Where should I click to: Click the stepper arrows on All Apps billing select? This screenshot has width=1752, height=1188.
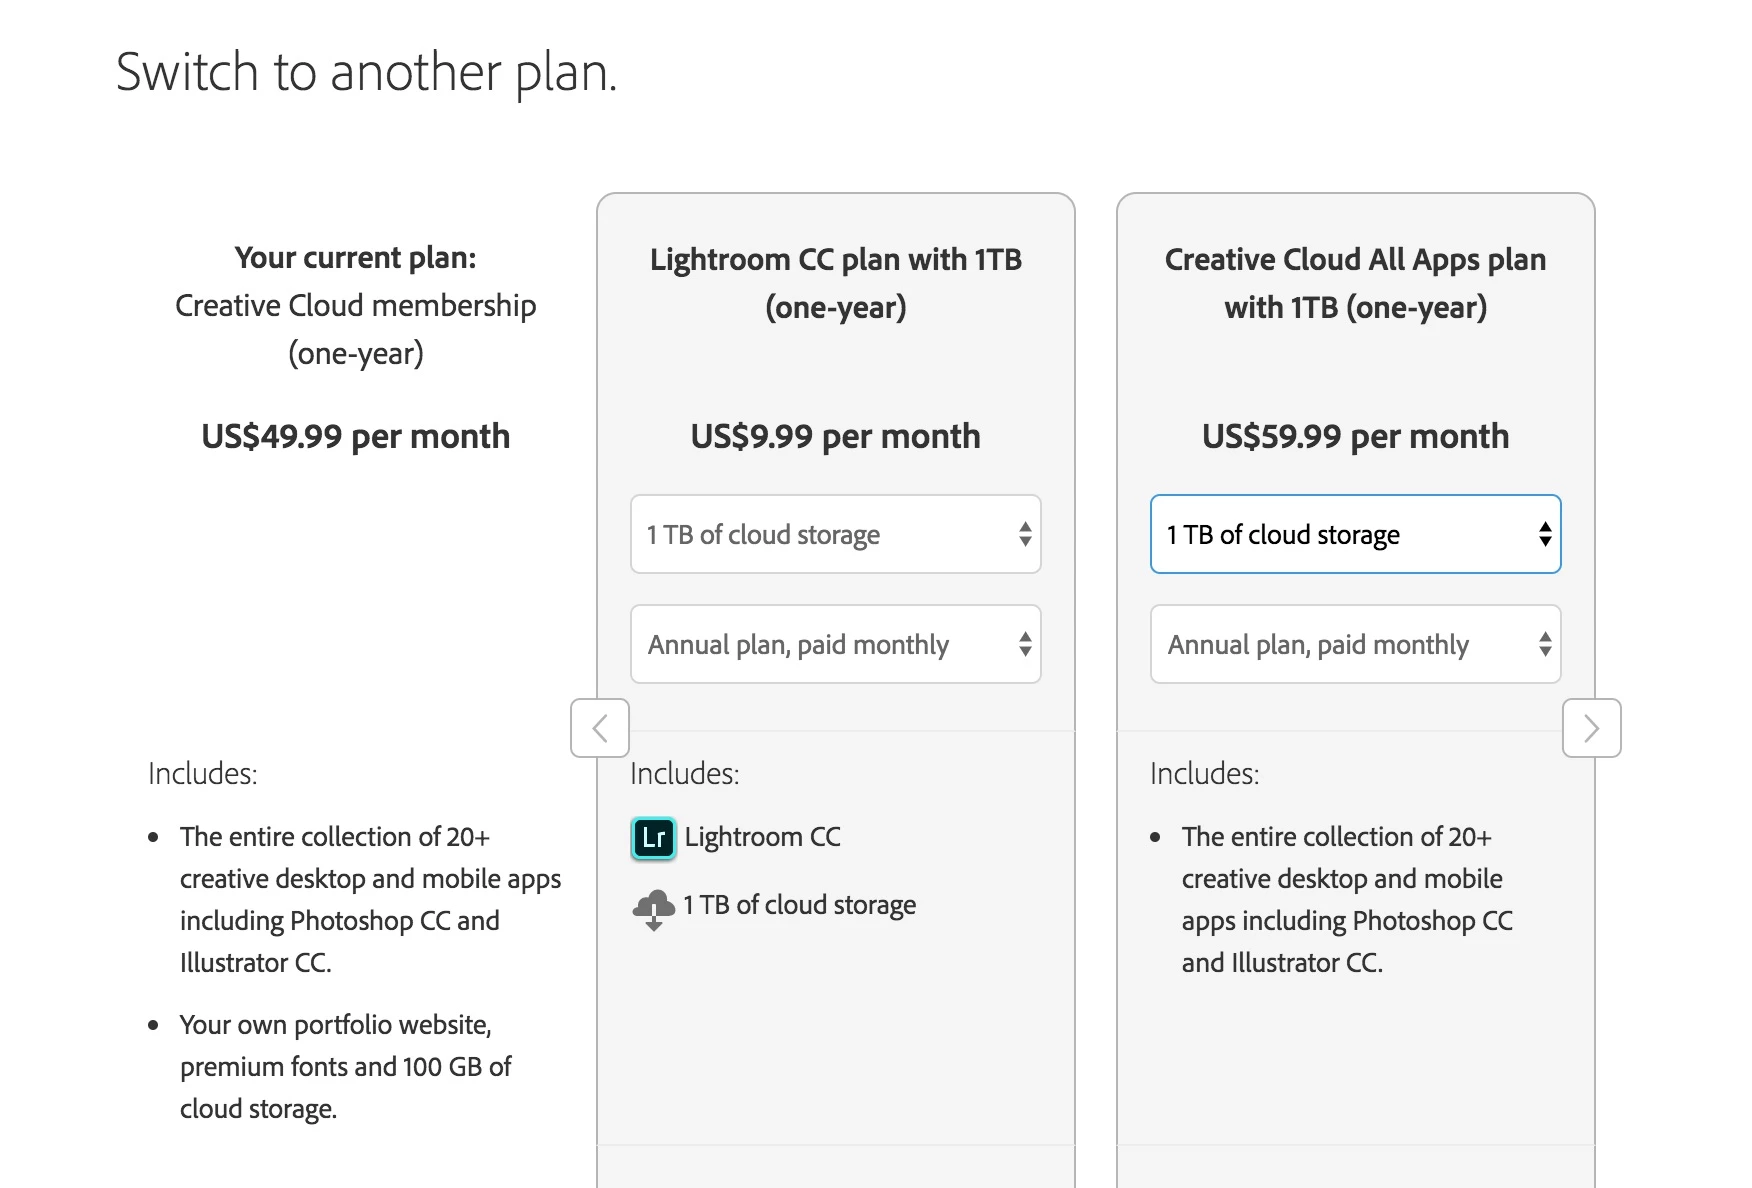1545,644
